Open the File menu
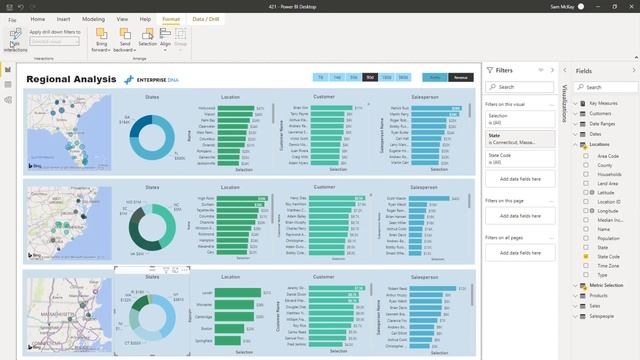The width and height of the screenshot is (640, 360). (x=12, y=20)
